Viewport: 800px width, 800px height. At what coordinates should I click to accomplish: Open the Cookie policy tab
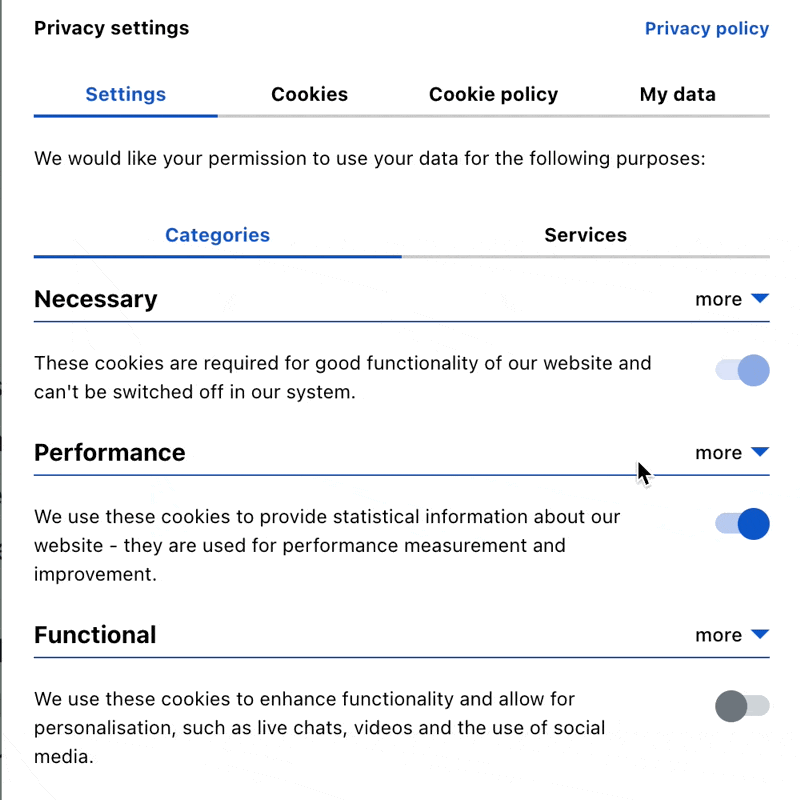point(493,94)
